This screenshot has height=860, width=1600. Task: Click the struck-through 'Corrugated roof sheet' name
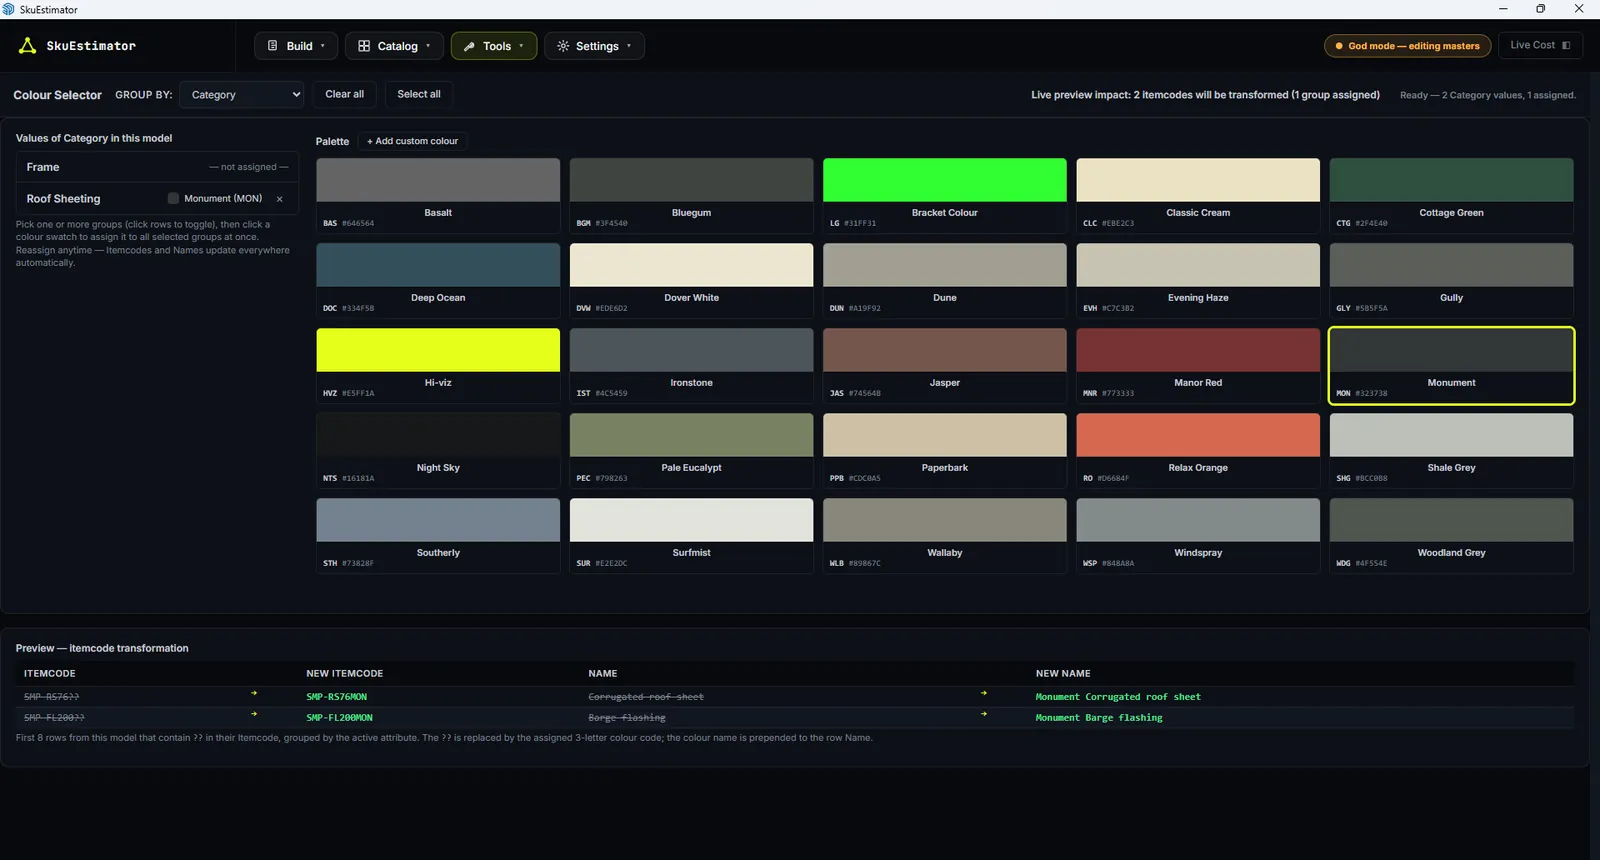point(646,697)
